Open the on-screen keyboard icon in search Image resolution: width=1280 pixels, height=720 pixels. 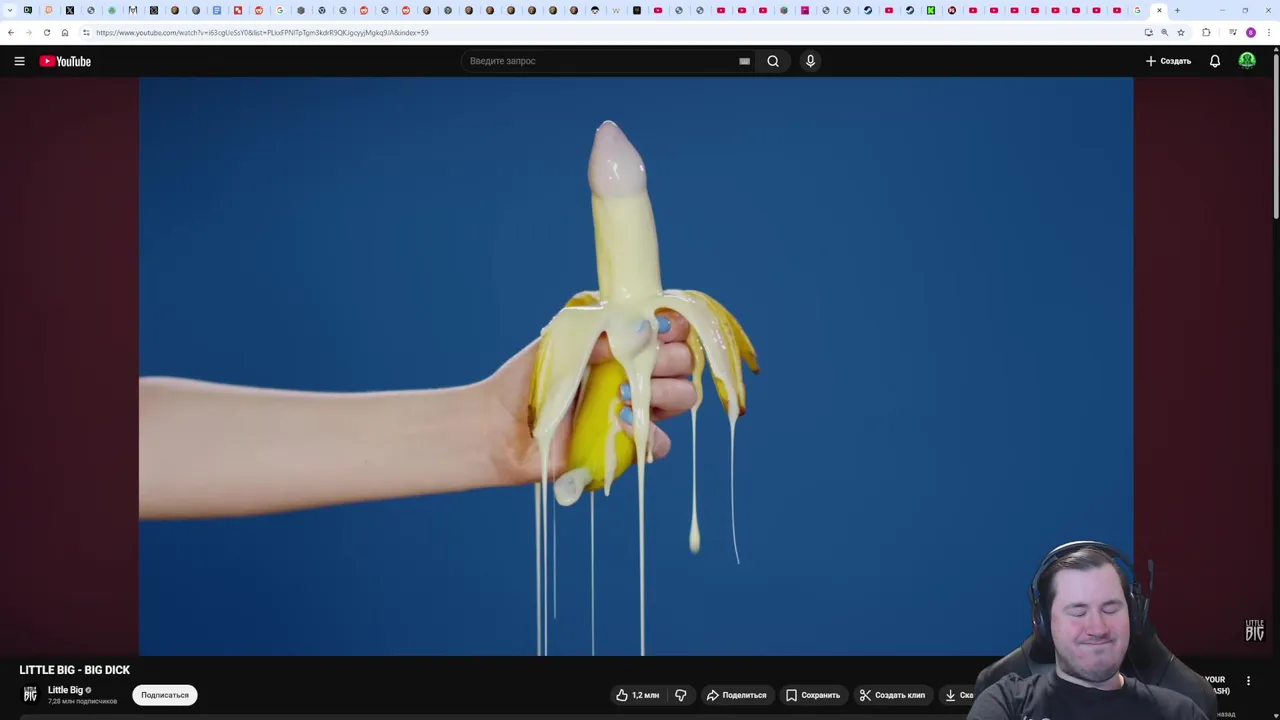[x=744, y=61]
